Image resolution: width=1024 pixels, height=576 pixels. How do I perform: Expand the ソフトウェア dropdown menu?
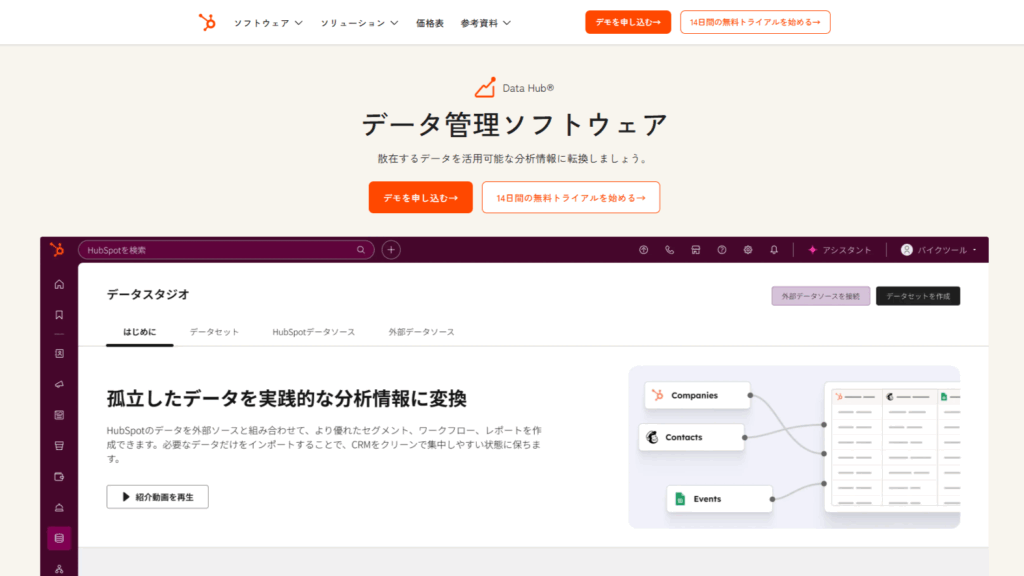pos(268,22)
